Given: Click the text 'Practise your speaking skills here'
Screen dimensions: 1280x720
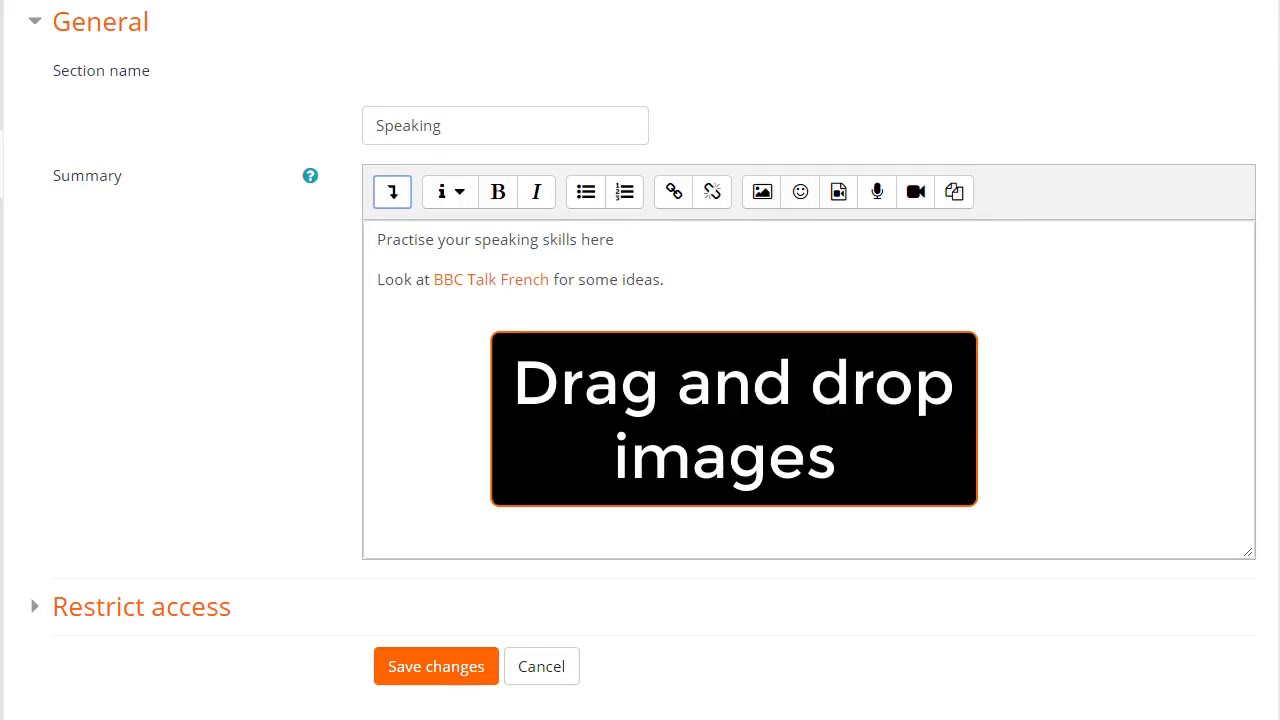Looking at the screenshot, I should pyautogui.click(x=495, y=240).
